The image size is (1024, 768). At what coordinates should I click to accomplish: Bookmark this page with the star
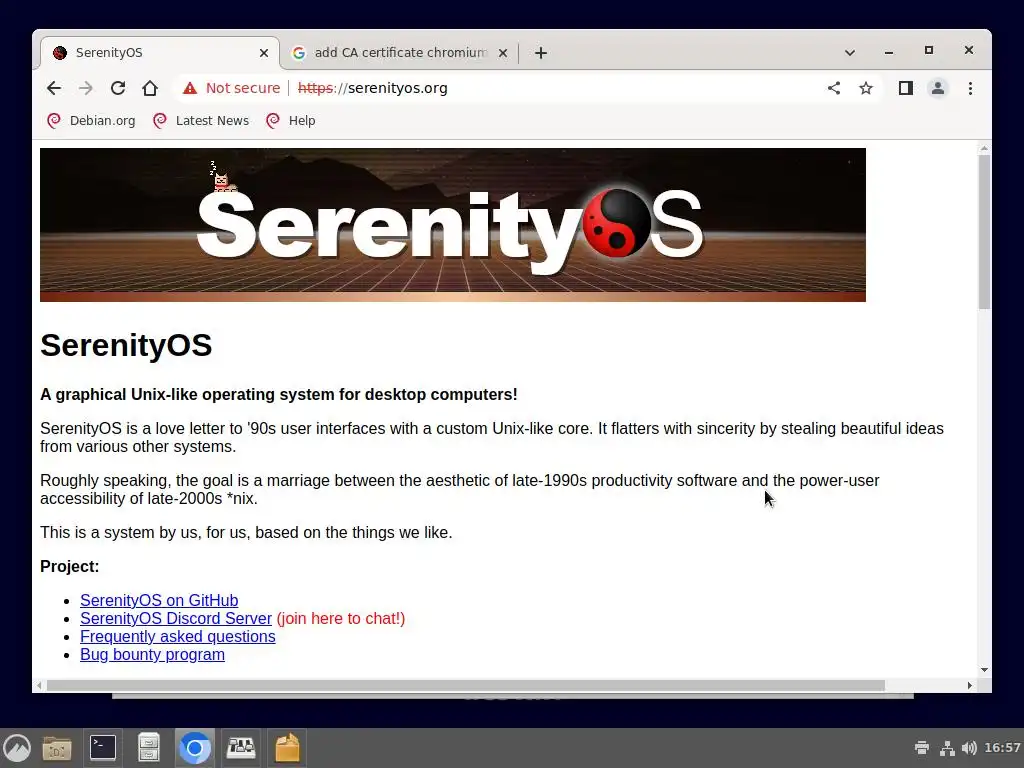pos(866,88)
